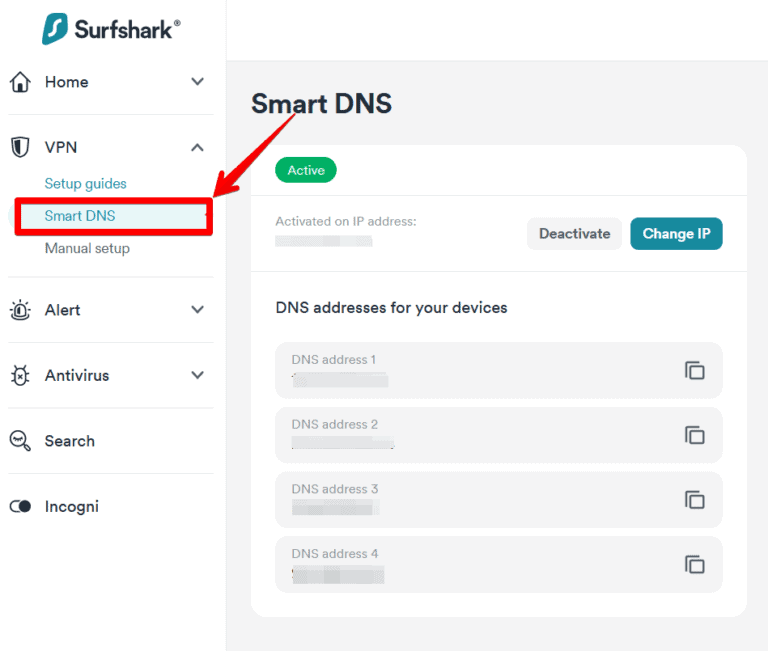Expand the Alert section chevron

pos(198,310)
